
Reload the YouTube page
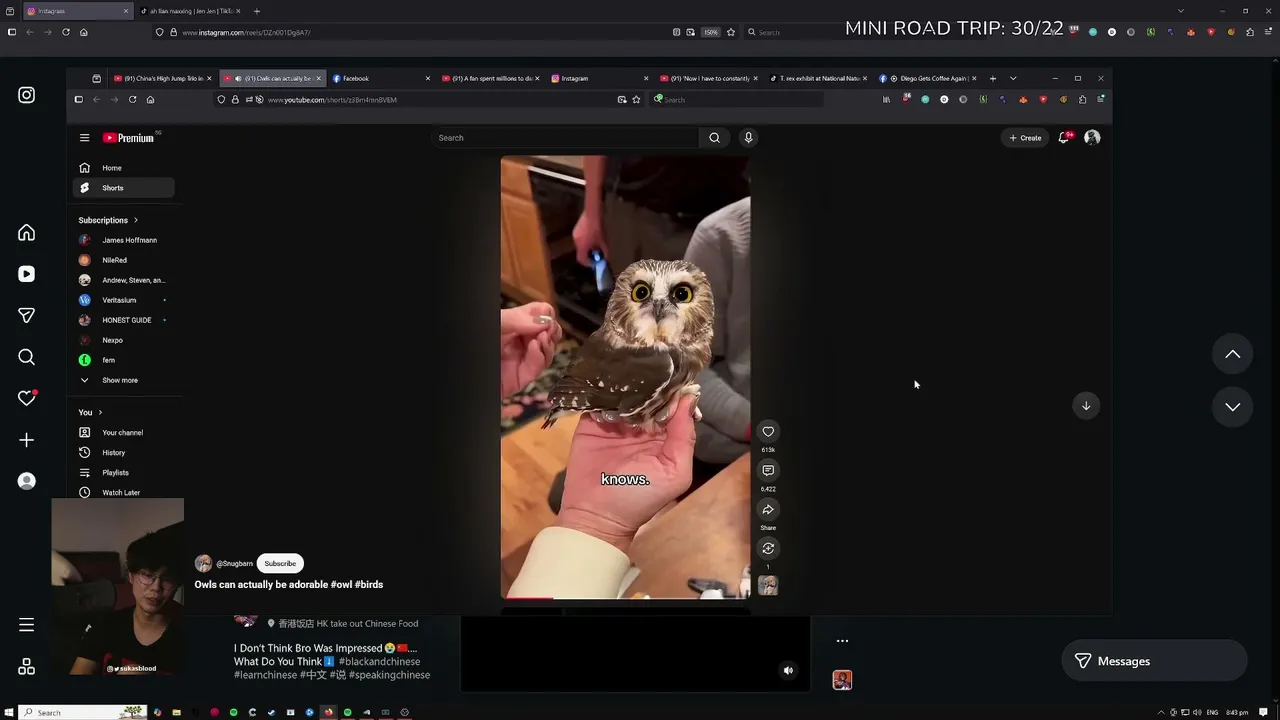tap(132, 100)
